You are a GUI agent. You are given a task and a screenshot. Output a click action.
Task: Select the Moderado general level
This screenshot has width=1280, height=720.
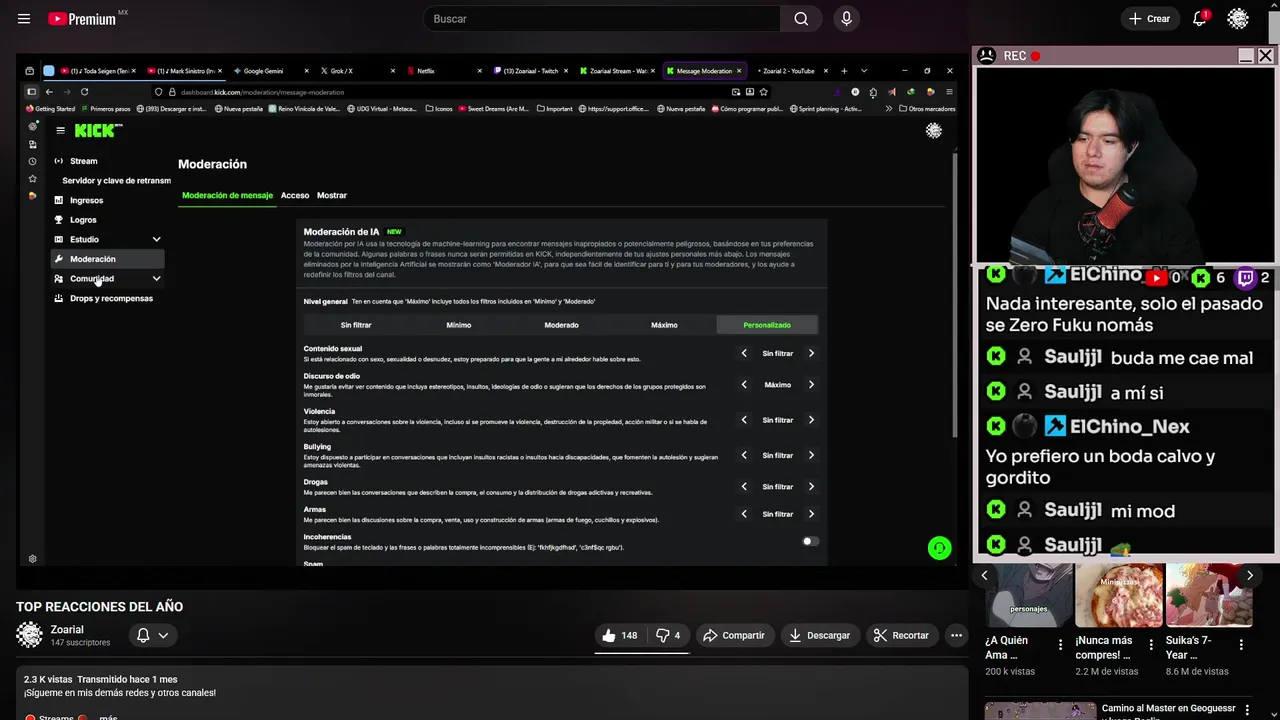561,325
